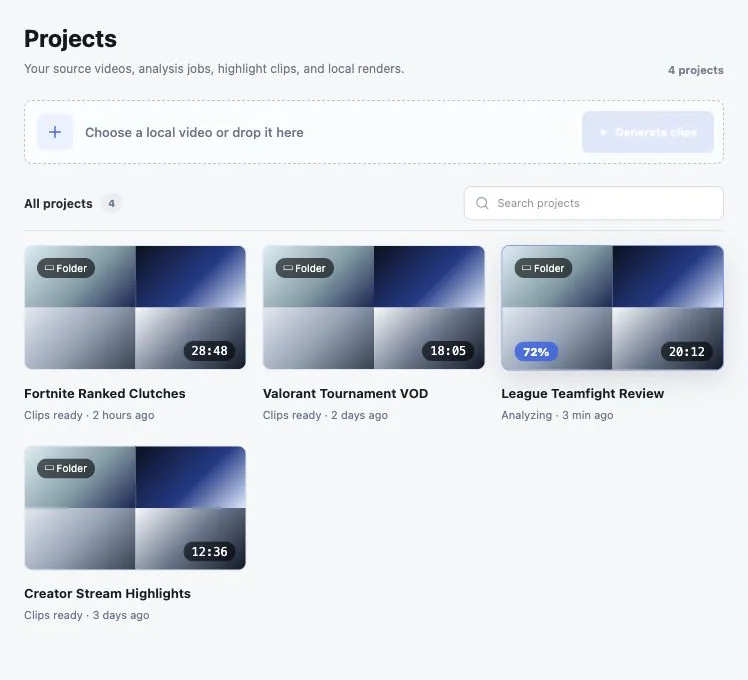Click 'Clips ready · 2 hours ago' status

(x=89, y=415)
